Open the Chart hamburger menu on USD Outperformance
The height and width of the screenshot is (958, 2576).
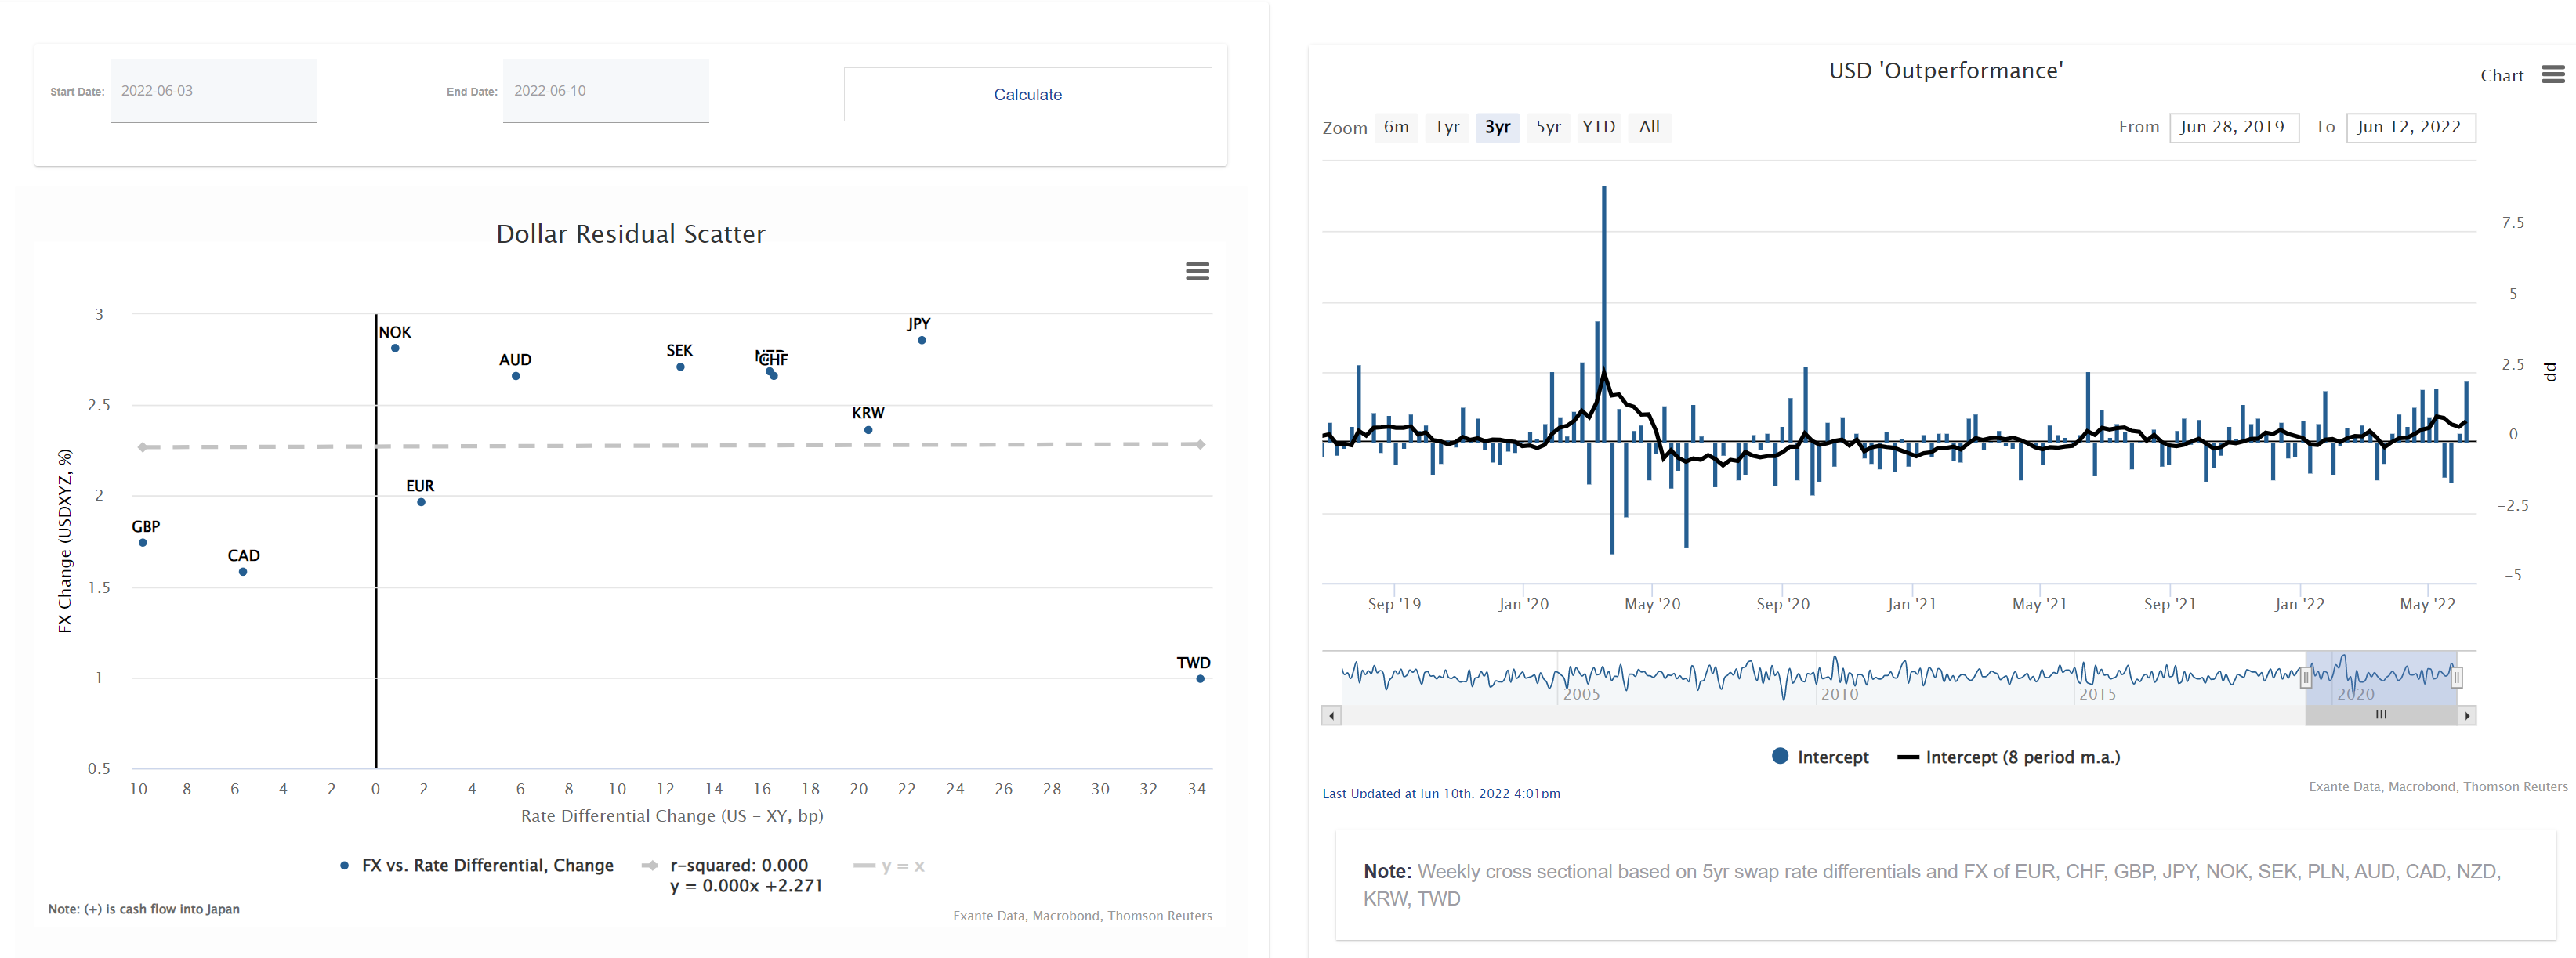(2553, 73)
